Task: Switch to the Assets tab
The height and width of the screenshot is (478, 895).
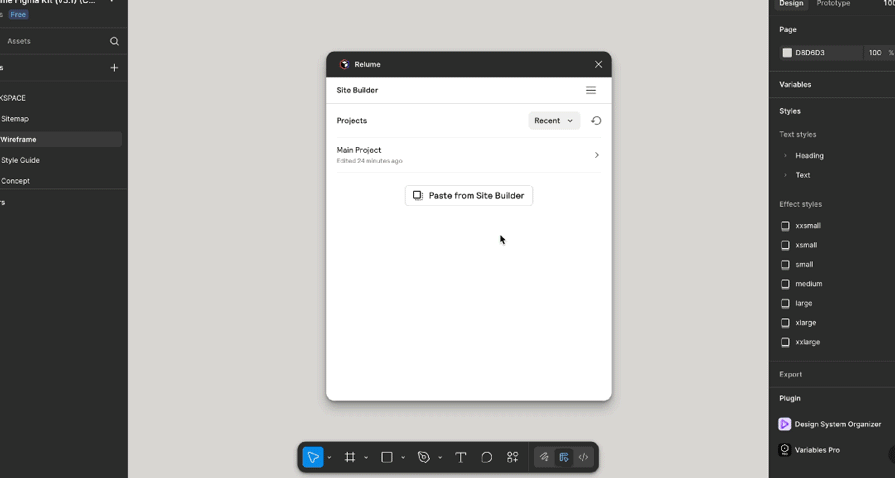Action: [x=19, y=41]
